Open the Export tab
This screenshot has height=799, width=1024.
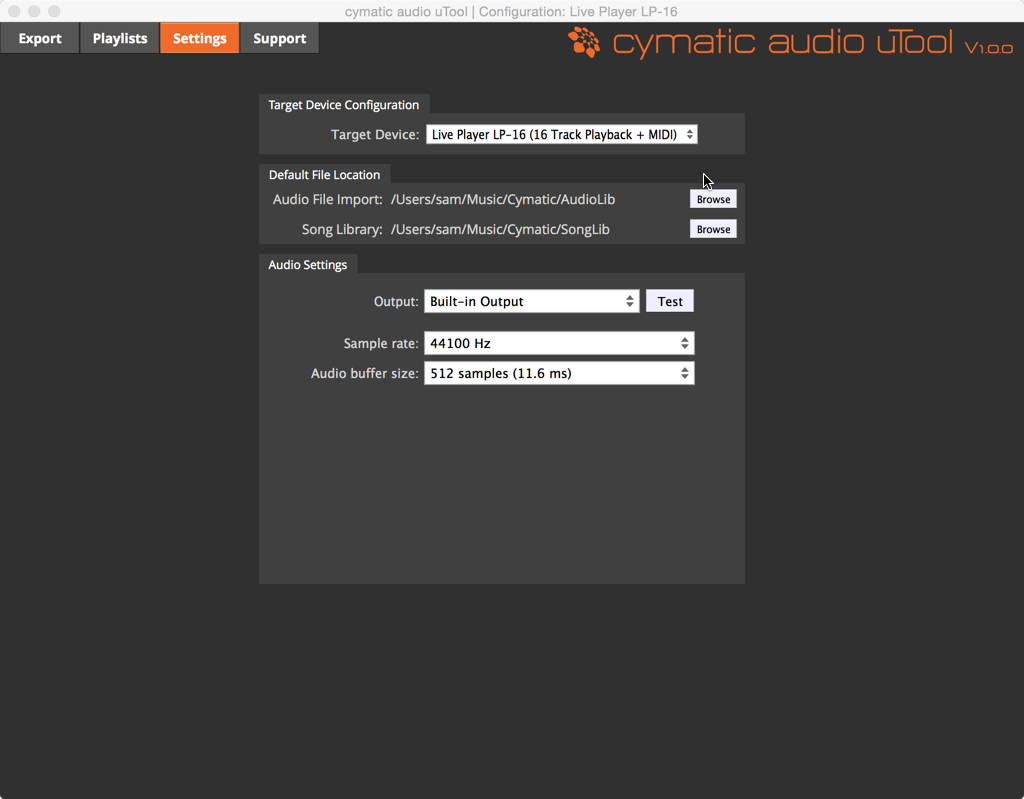(40, 38)
